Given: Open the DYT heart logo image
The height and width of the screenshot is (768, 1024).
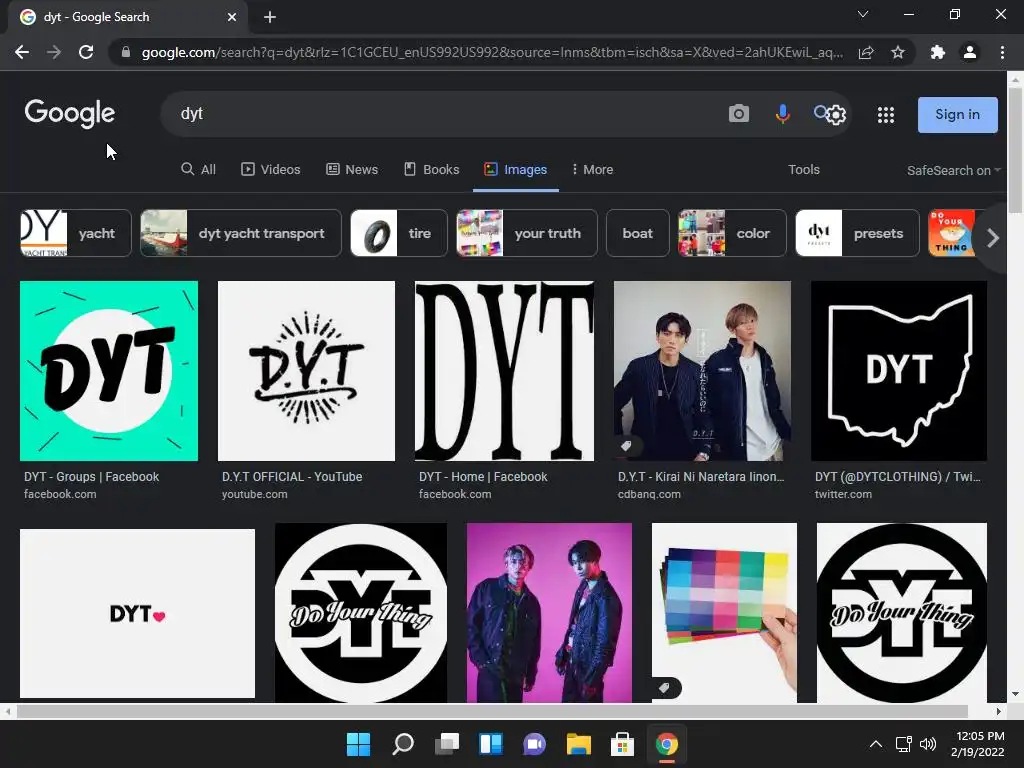Looking at the screenshot, I should [138, 613].
